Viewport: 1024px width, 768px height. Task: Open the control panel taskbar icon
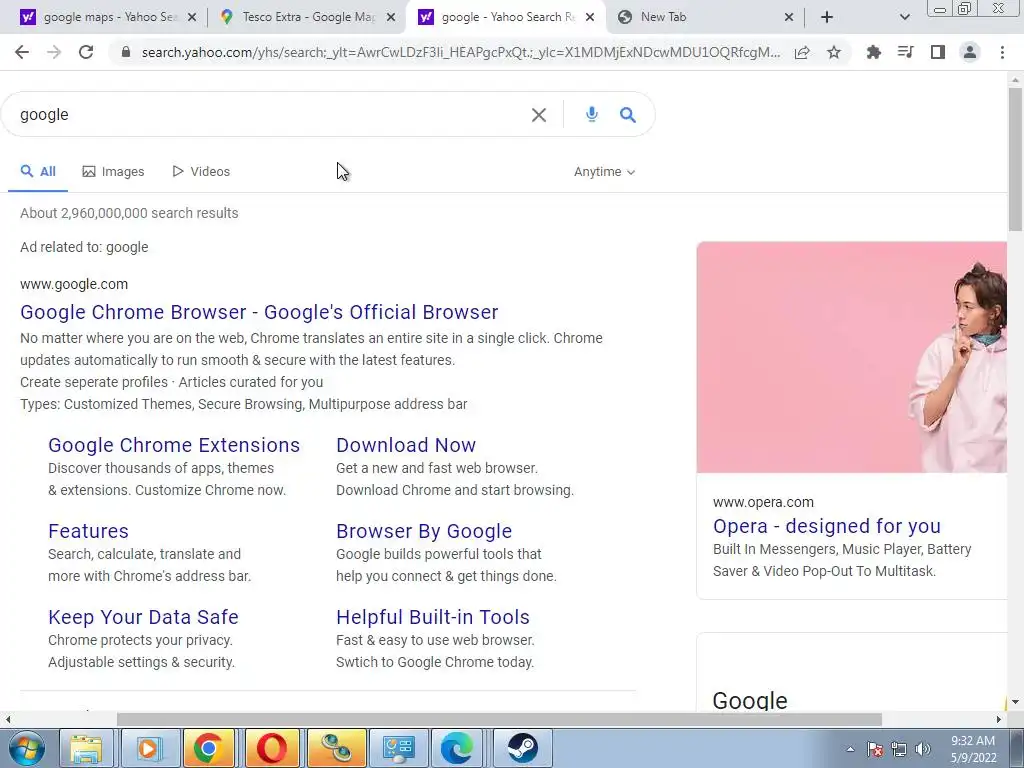pos(398,748)
